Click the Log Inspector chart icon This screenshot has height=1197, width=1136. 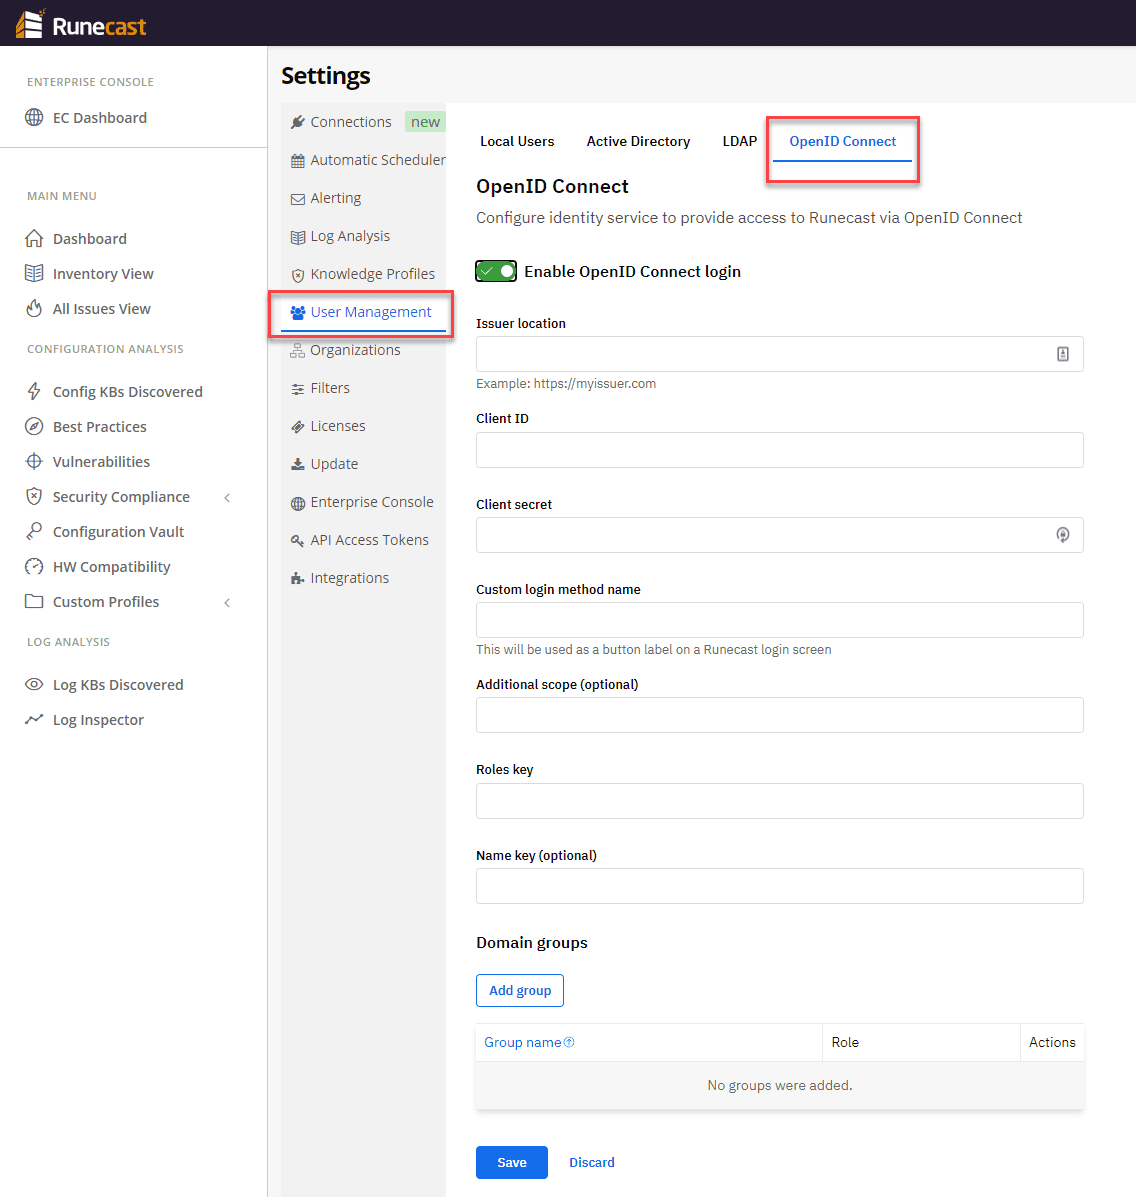(x=34, y=720)
